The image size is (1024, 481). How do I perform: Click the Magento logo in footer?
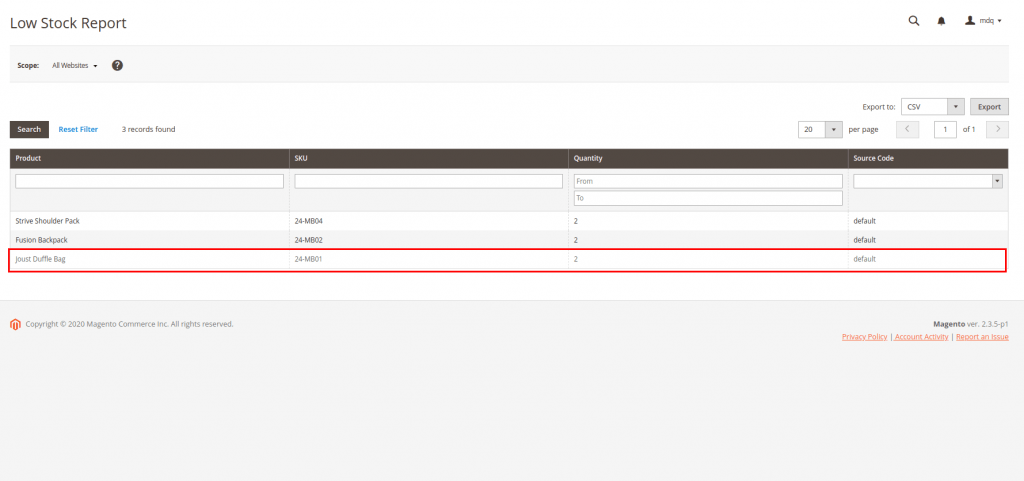click(15, 324)
